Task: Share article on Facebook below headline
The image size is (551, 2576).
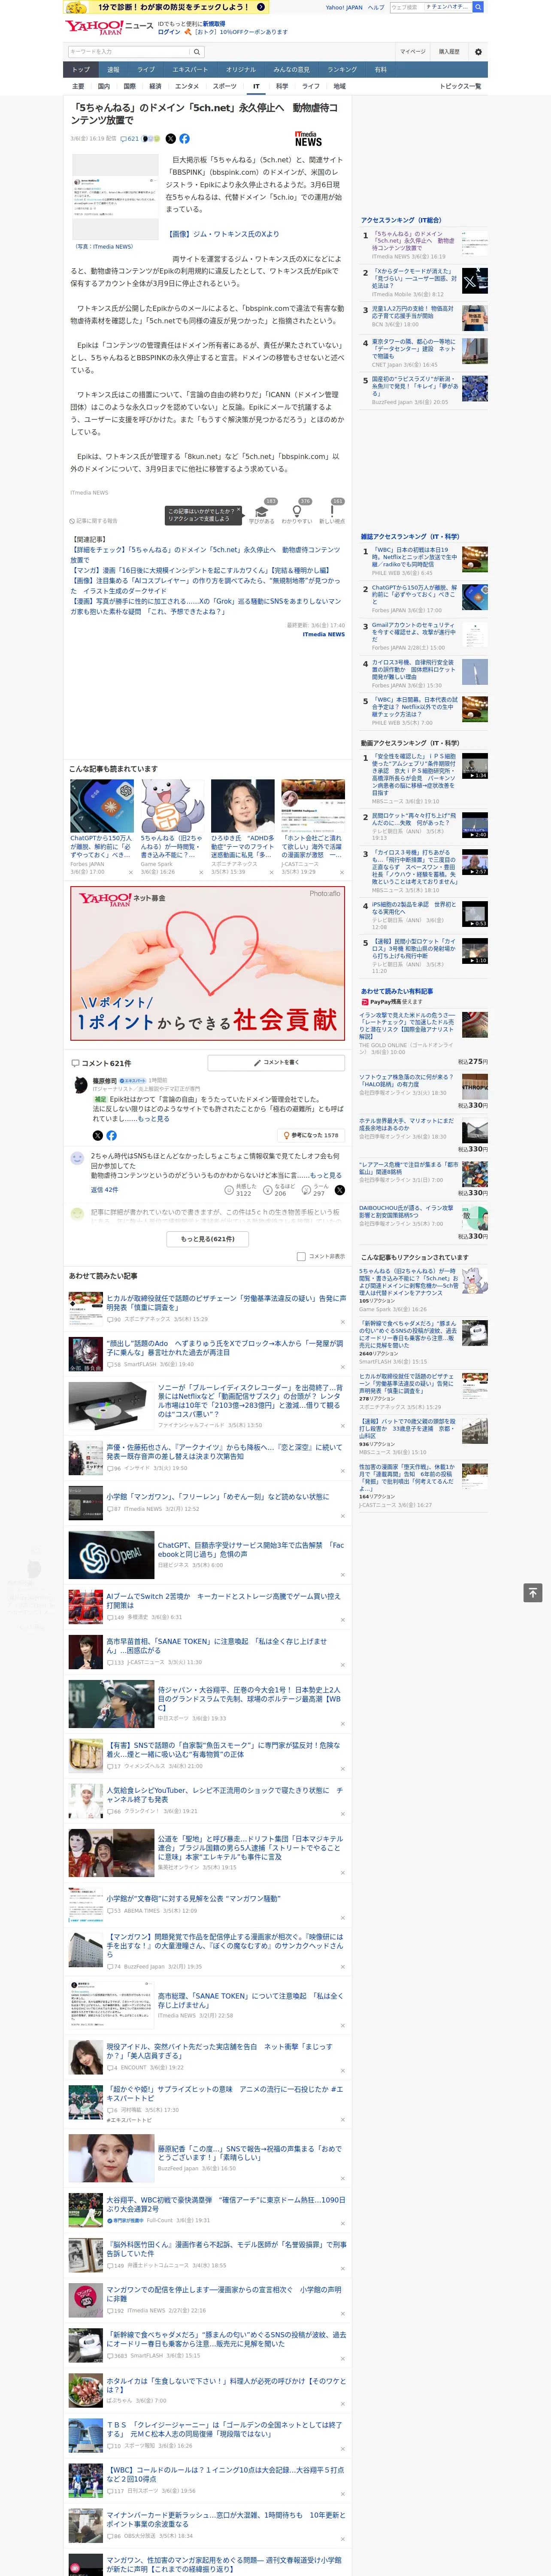Action: (x=184, y=139)
